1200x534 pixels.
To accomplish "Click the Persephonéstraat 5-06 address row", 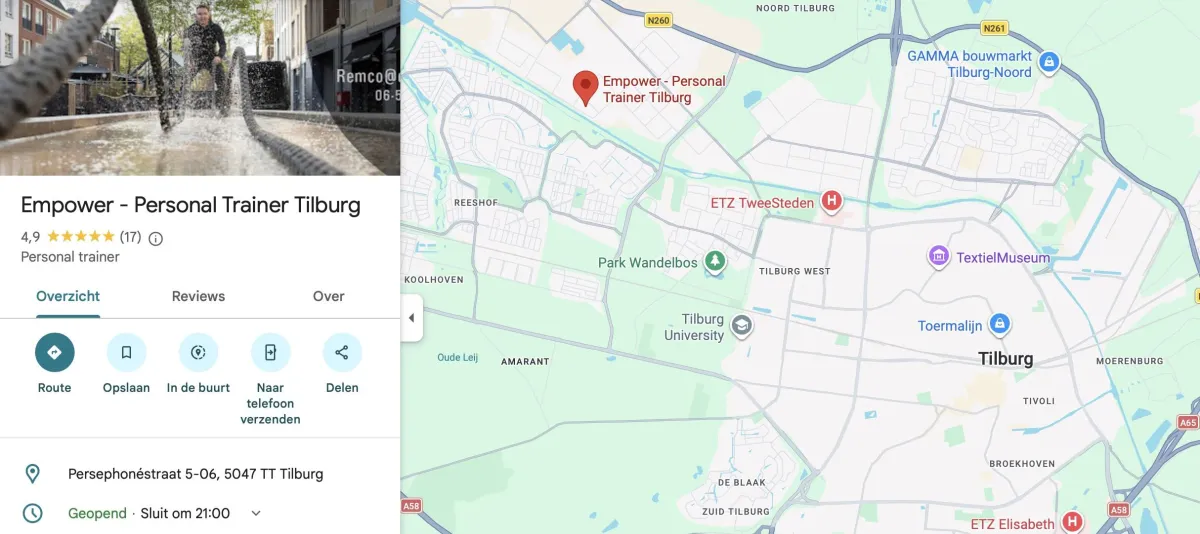I will (200, 474).
